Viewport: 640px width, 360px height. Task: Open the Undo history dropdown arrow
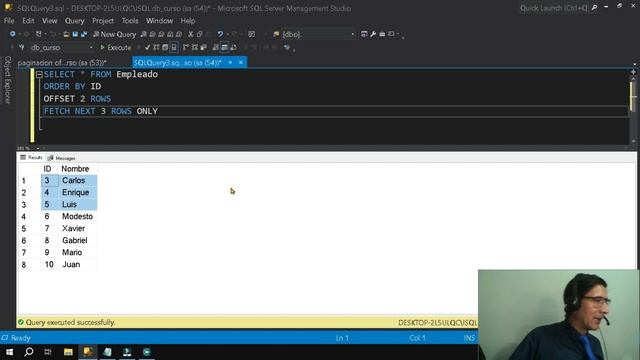[x=227, y=34]
